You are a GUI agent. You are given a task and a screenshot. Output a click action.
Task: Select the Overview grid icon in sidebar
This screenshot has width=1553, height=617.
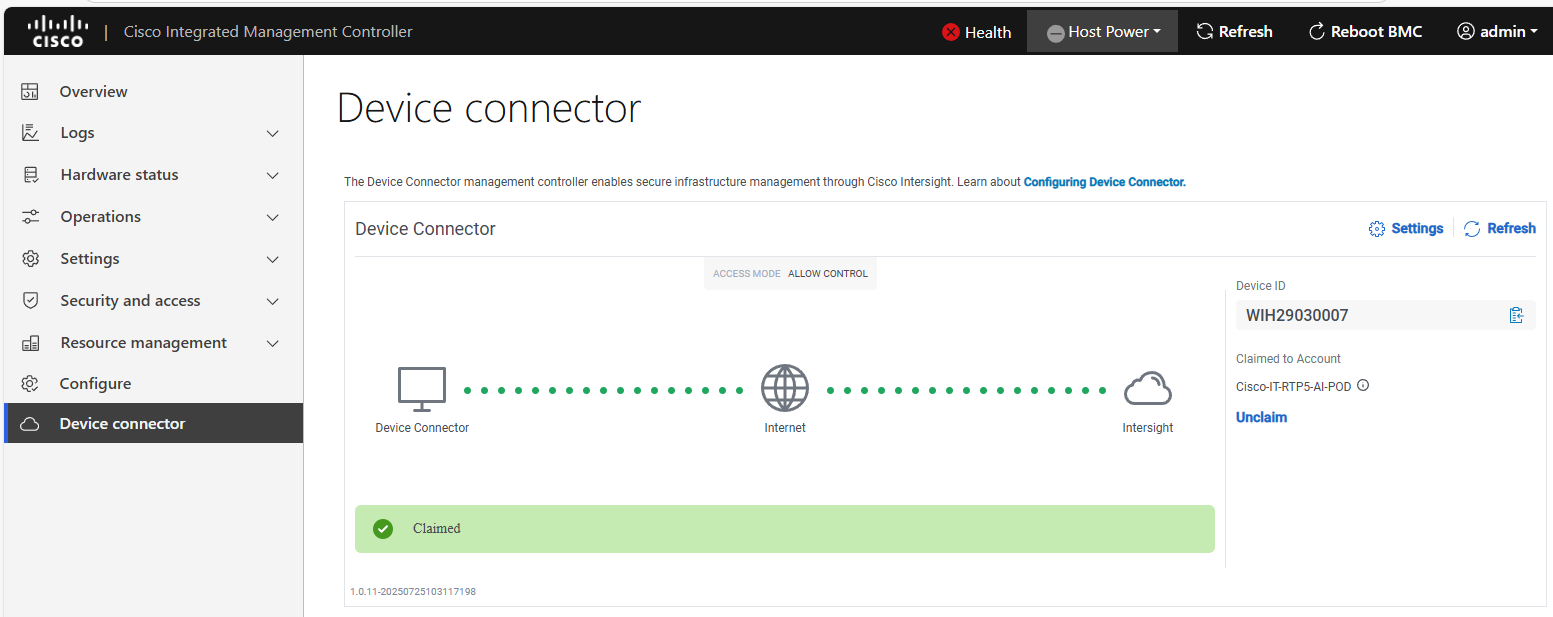[x=31, y=91]
